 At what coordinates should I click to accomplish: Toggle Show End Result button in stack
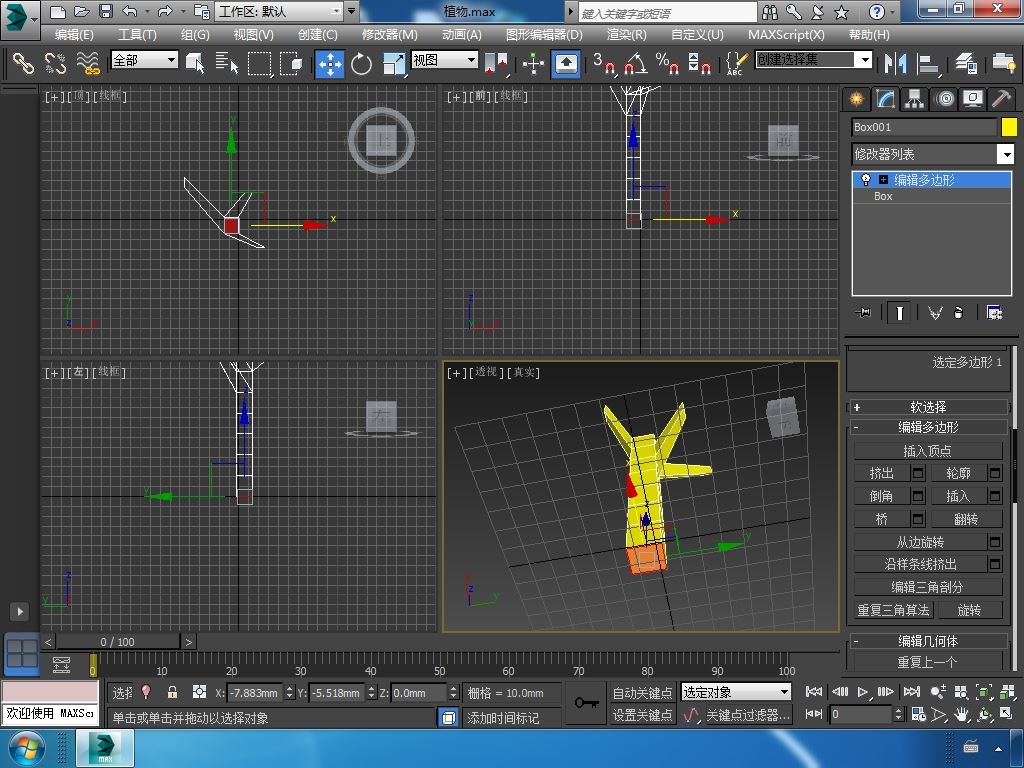(x=900, y=313)
